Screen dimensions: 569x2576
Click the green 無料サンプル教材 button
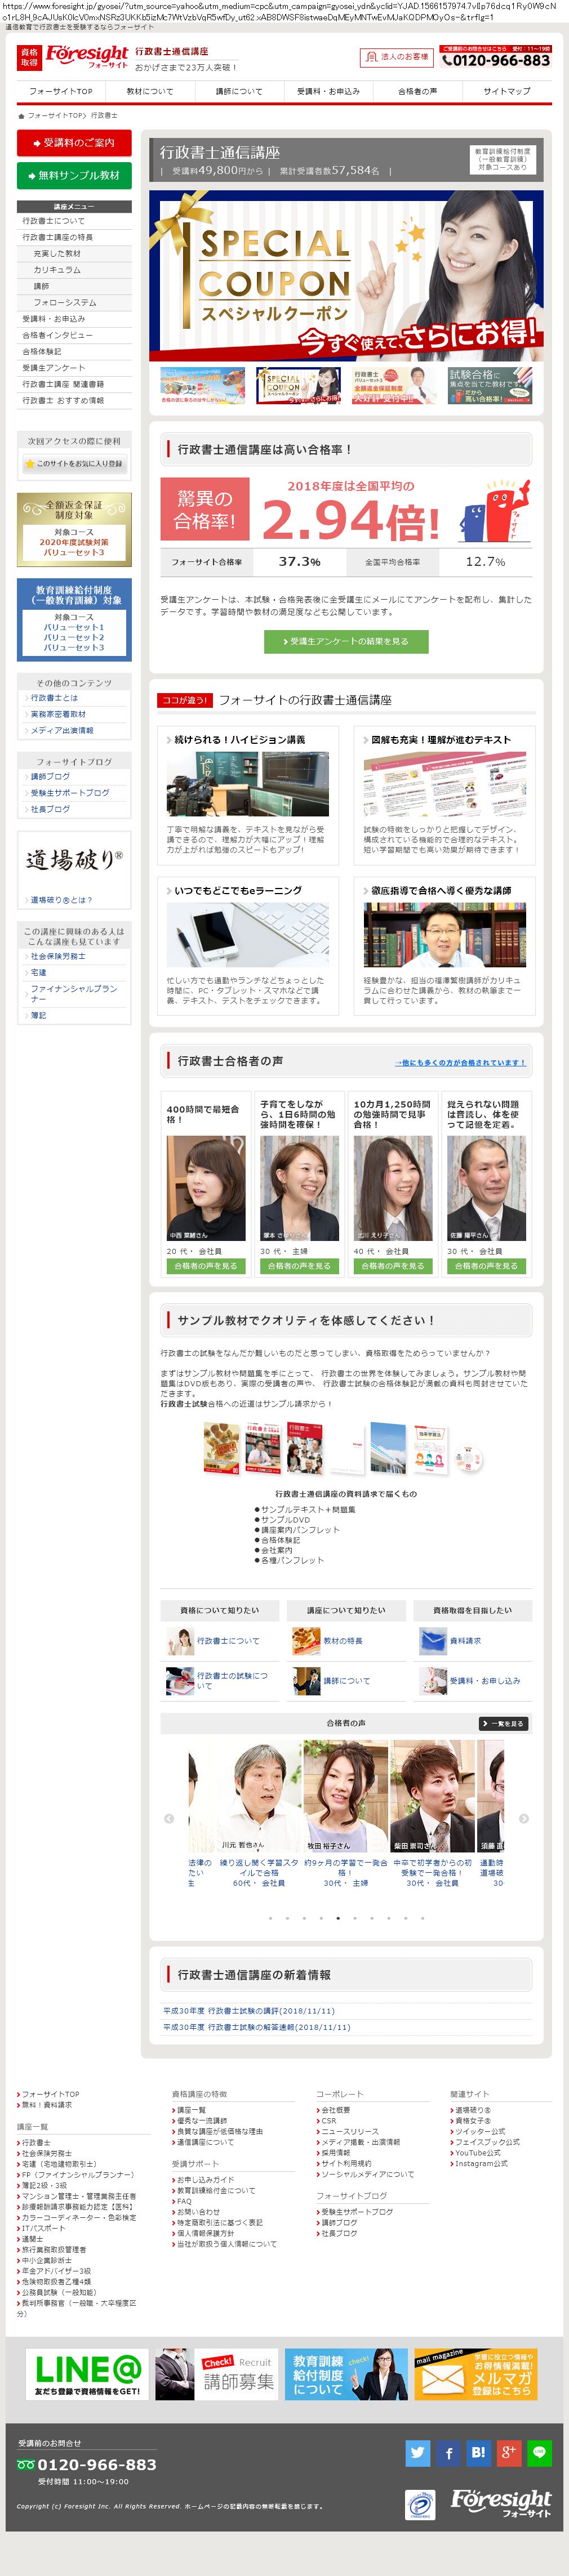tap(74, 175)
